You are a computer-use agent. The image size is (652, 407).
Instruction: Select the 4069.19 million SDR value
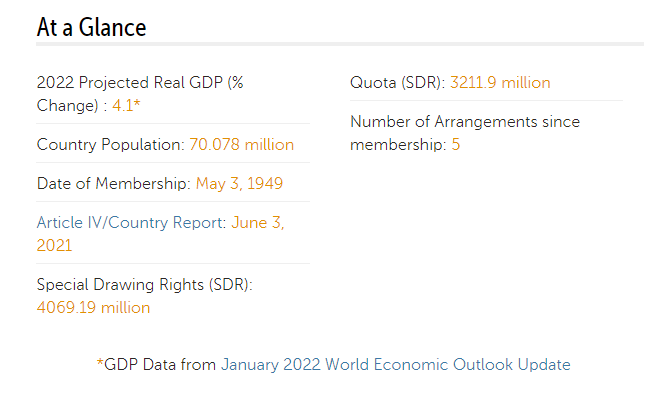tap(93, 308)
